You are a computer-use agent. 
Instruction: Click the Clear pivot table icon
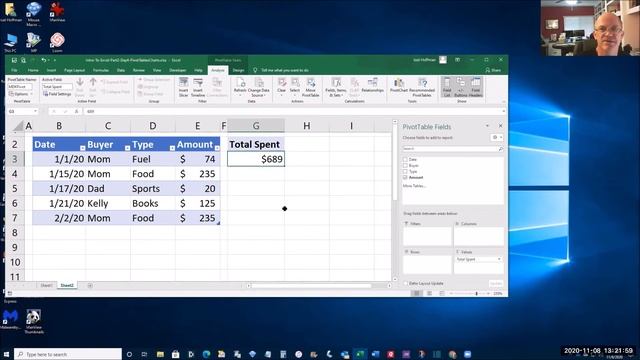click(x=282, y=86)
